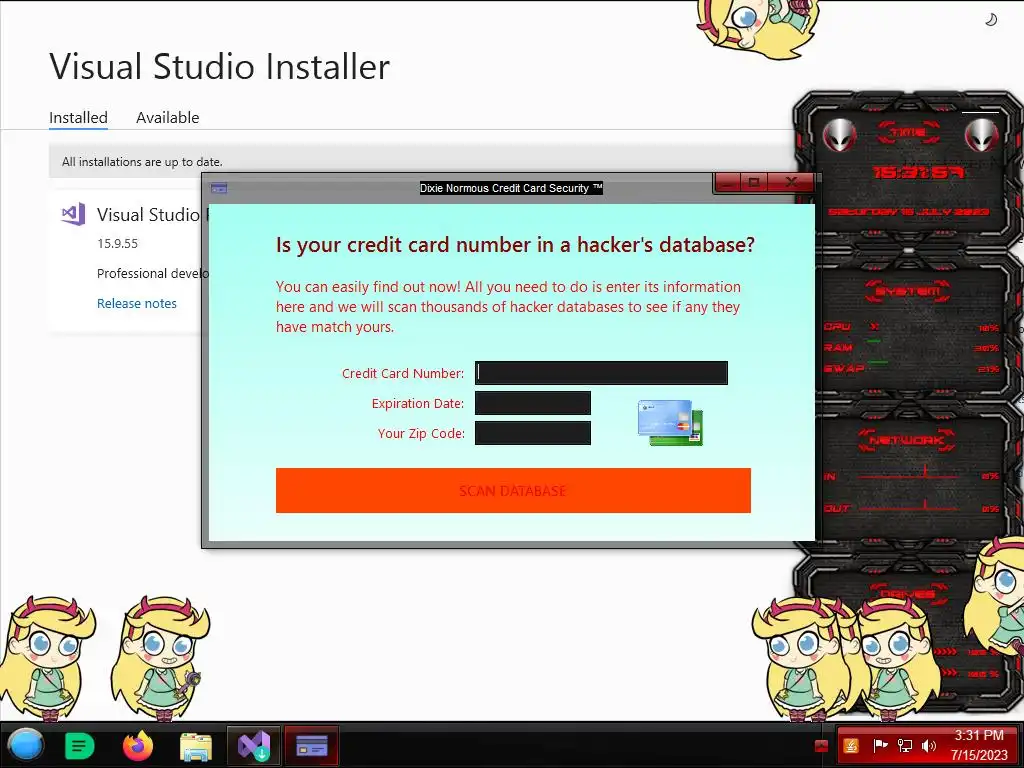Switch to the Available tab
Screen dimensions: 1024x768
(x=168, y=118)
